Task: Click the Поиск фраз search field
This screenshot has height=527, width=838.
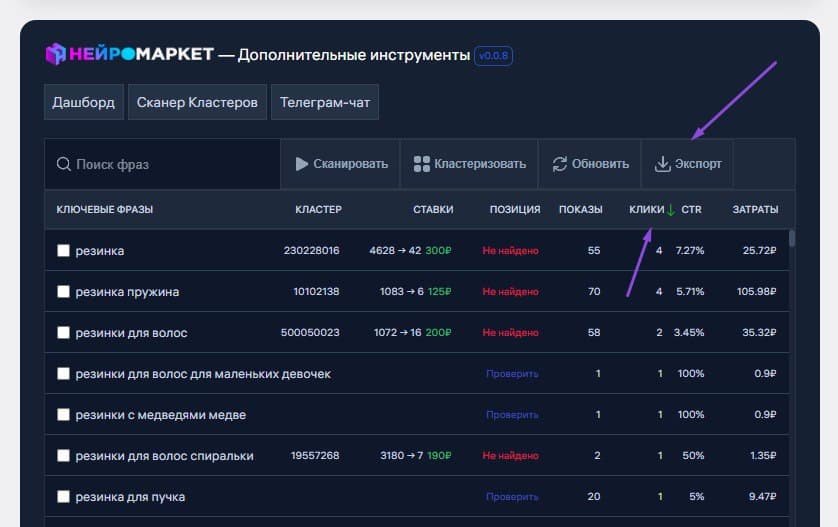Action: [163, 164]
